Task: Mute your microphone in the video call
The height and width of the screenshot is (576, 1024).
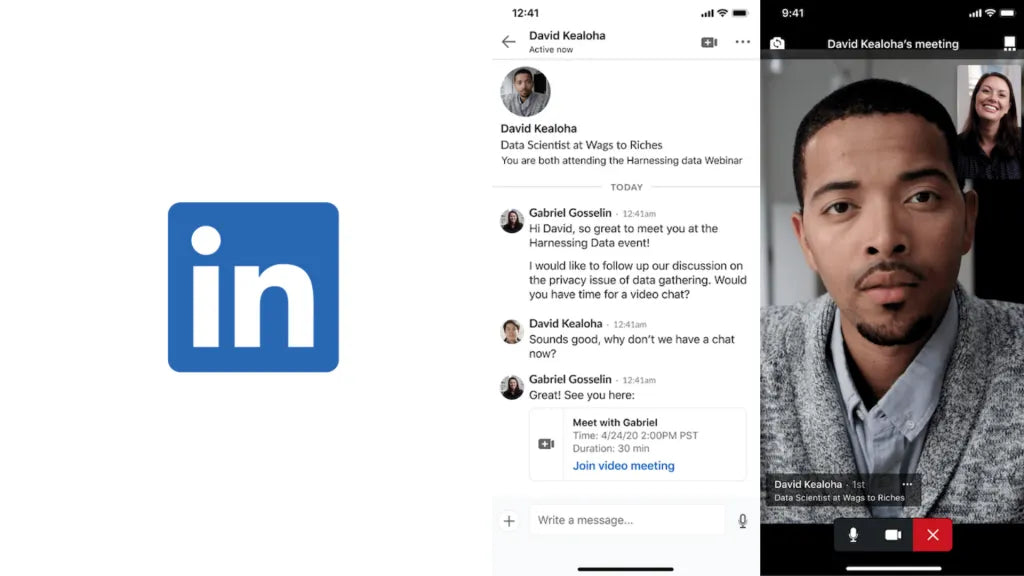Action: [x=853, y=535]
